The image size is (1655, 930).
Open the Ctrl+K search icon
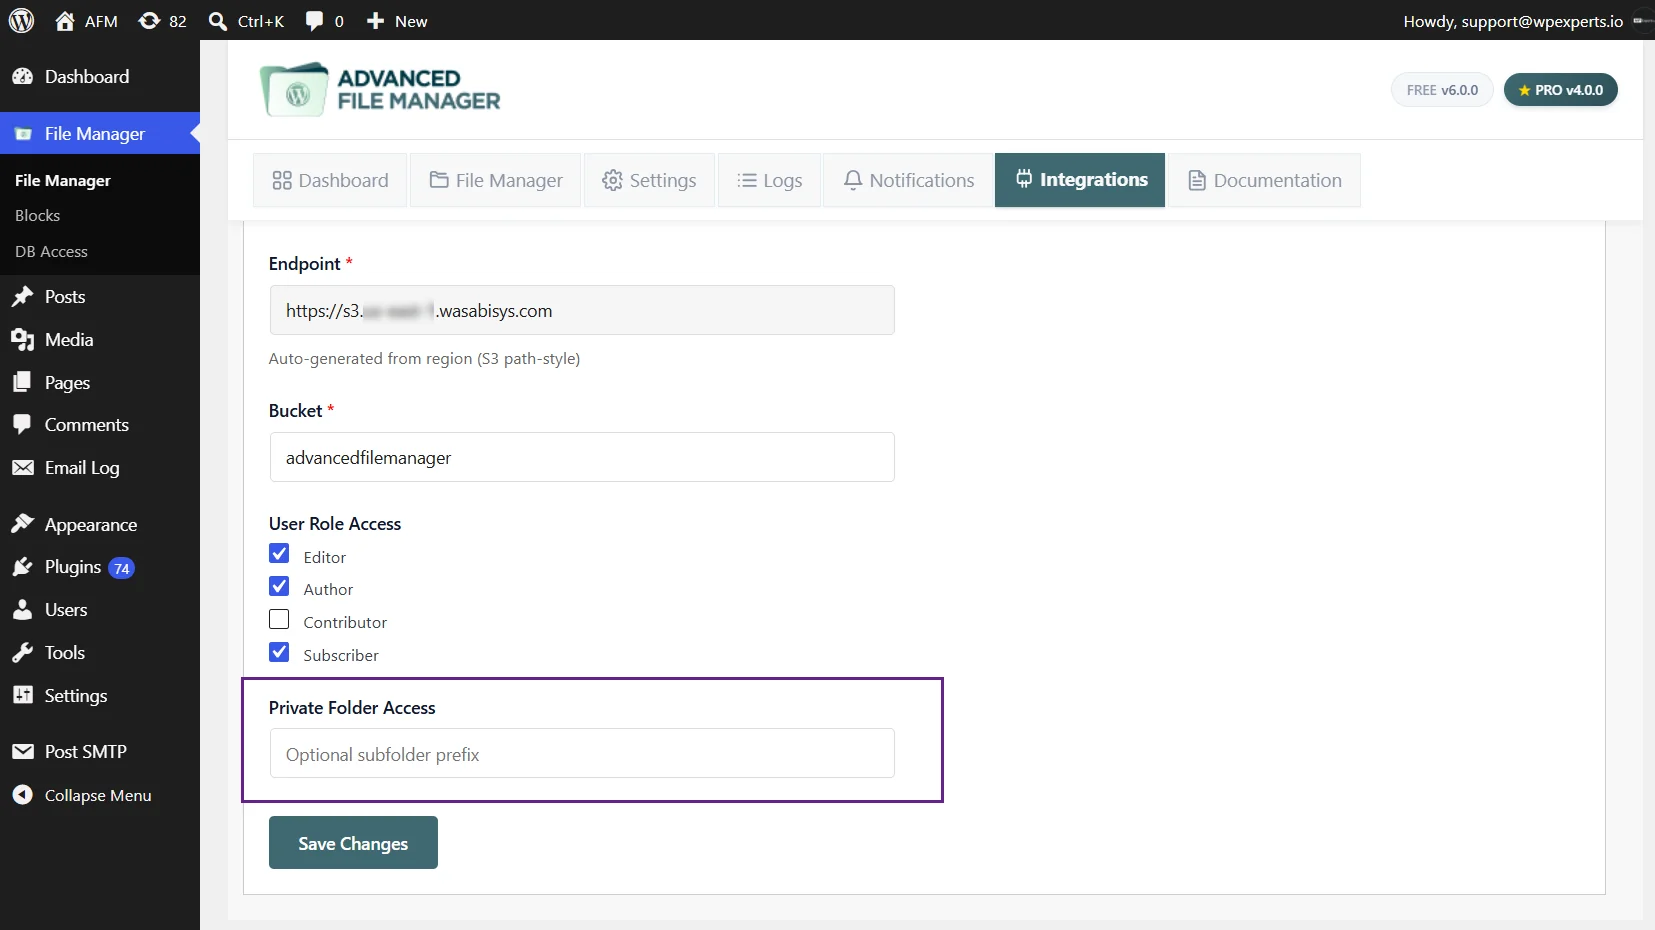(217, 21)
